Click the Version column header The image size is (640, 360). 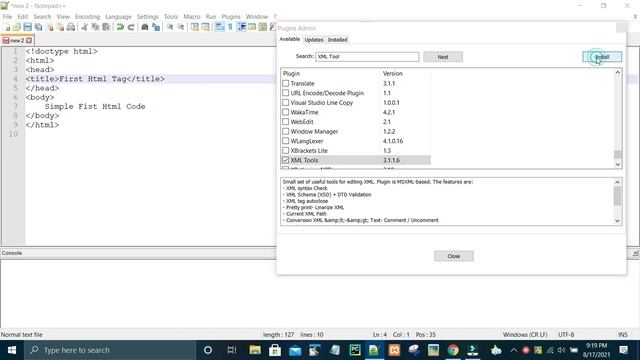pyautogui.click(x=405, y=73)
